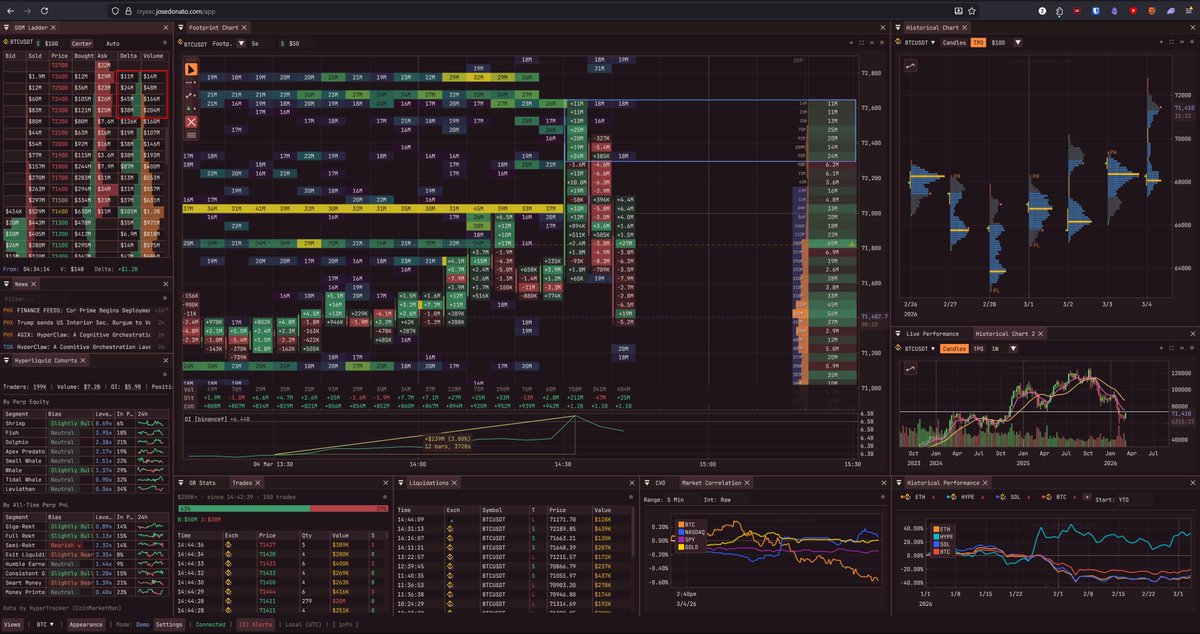Toggle Candles in Historical Chart 2
The image size is (1200, 634).
pyautogui.click(x=955, y=348)
